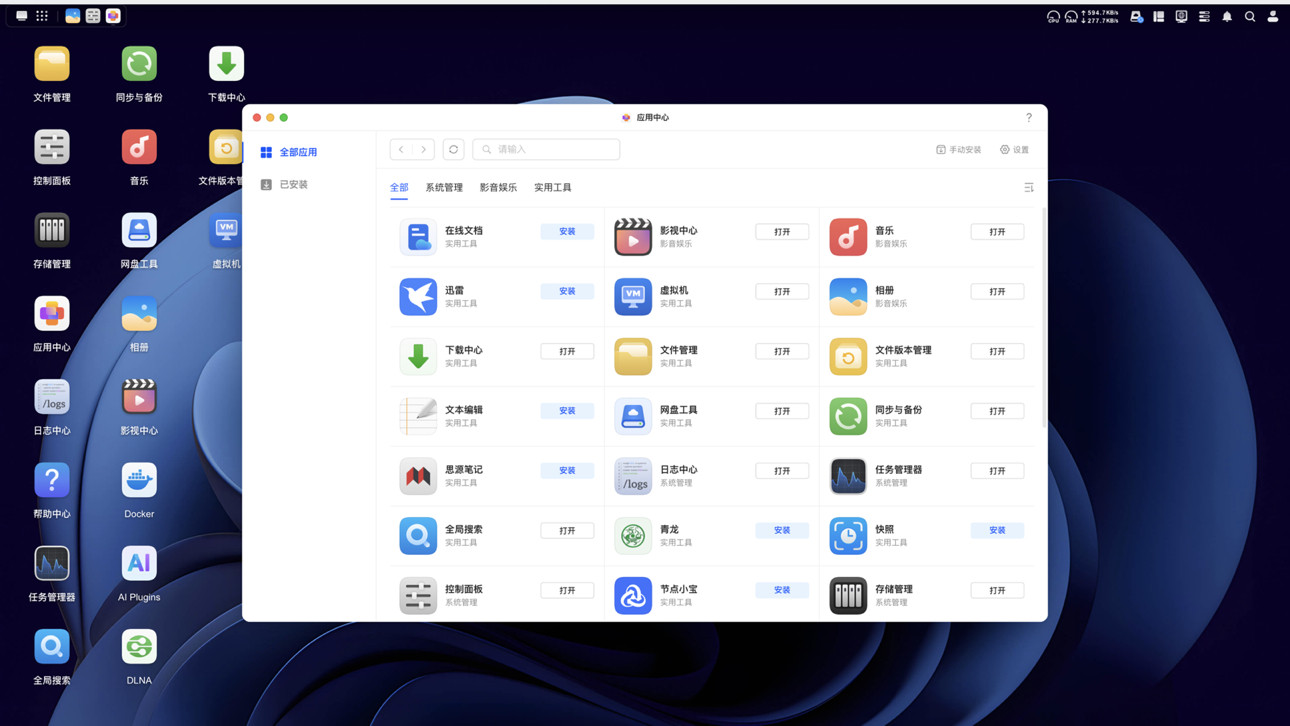Click the 手动安装 button
The image size is (1290, 726).
(x=959, y=150)
